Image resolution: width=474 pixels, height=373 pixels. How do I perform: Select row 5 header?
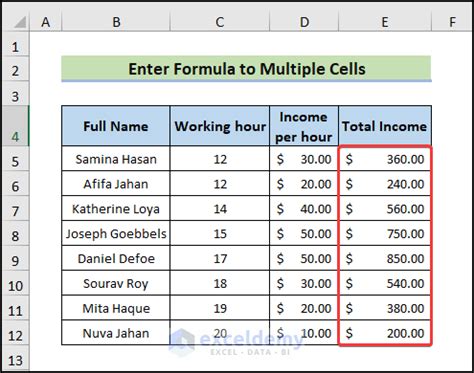(15, 159)
